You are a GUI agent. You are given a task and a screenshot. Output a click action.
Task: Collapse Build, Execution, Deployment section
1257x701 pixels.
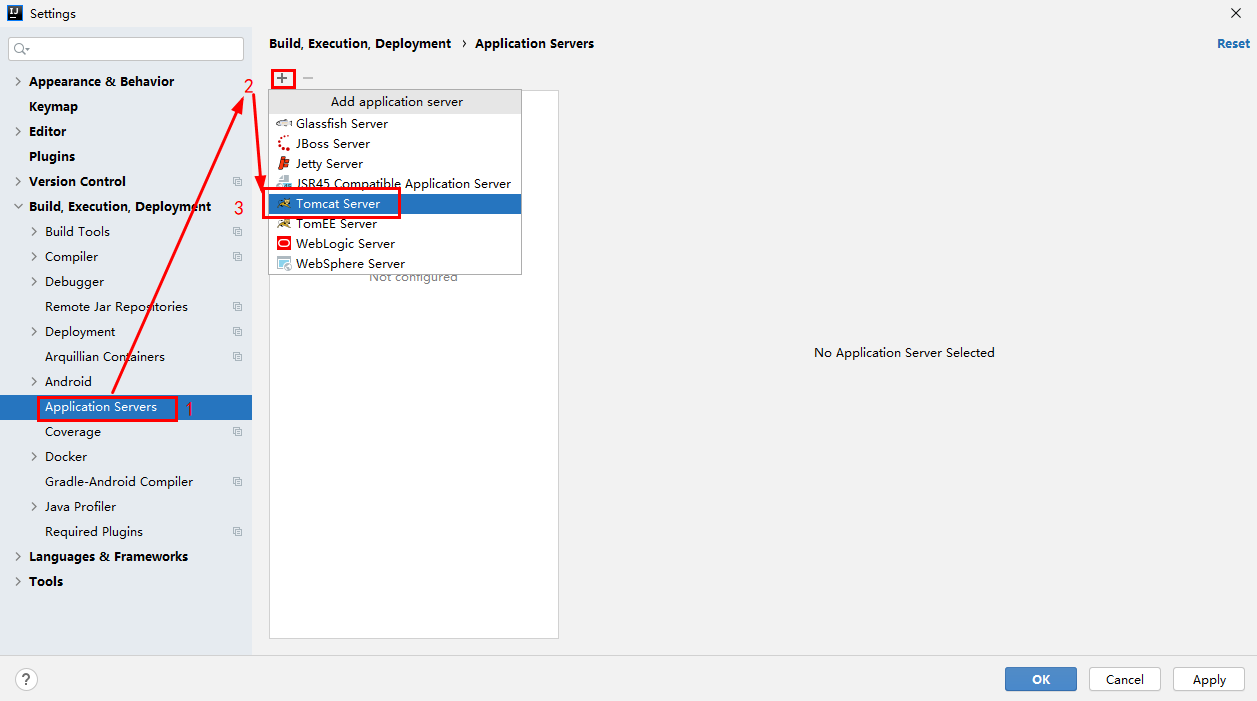tap(18, 207)
